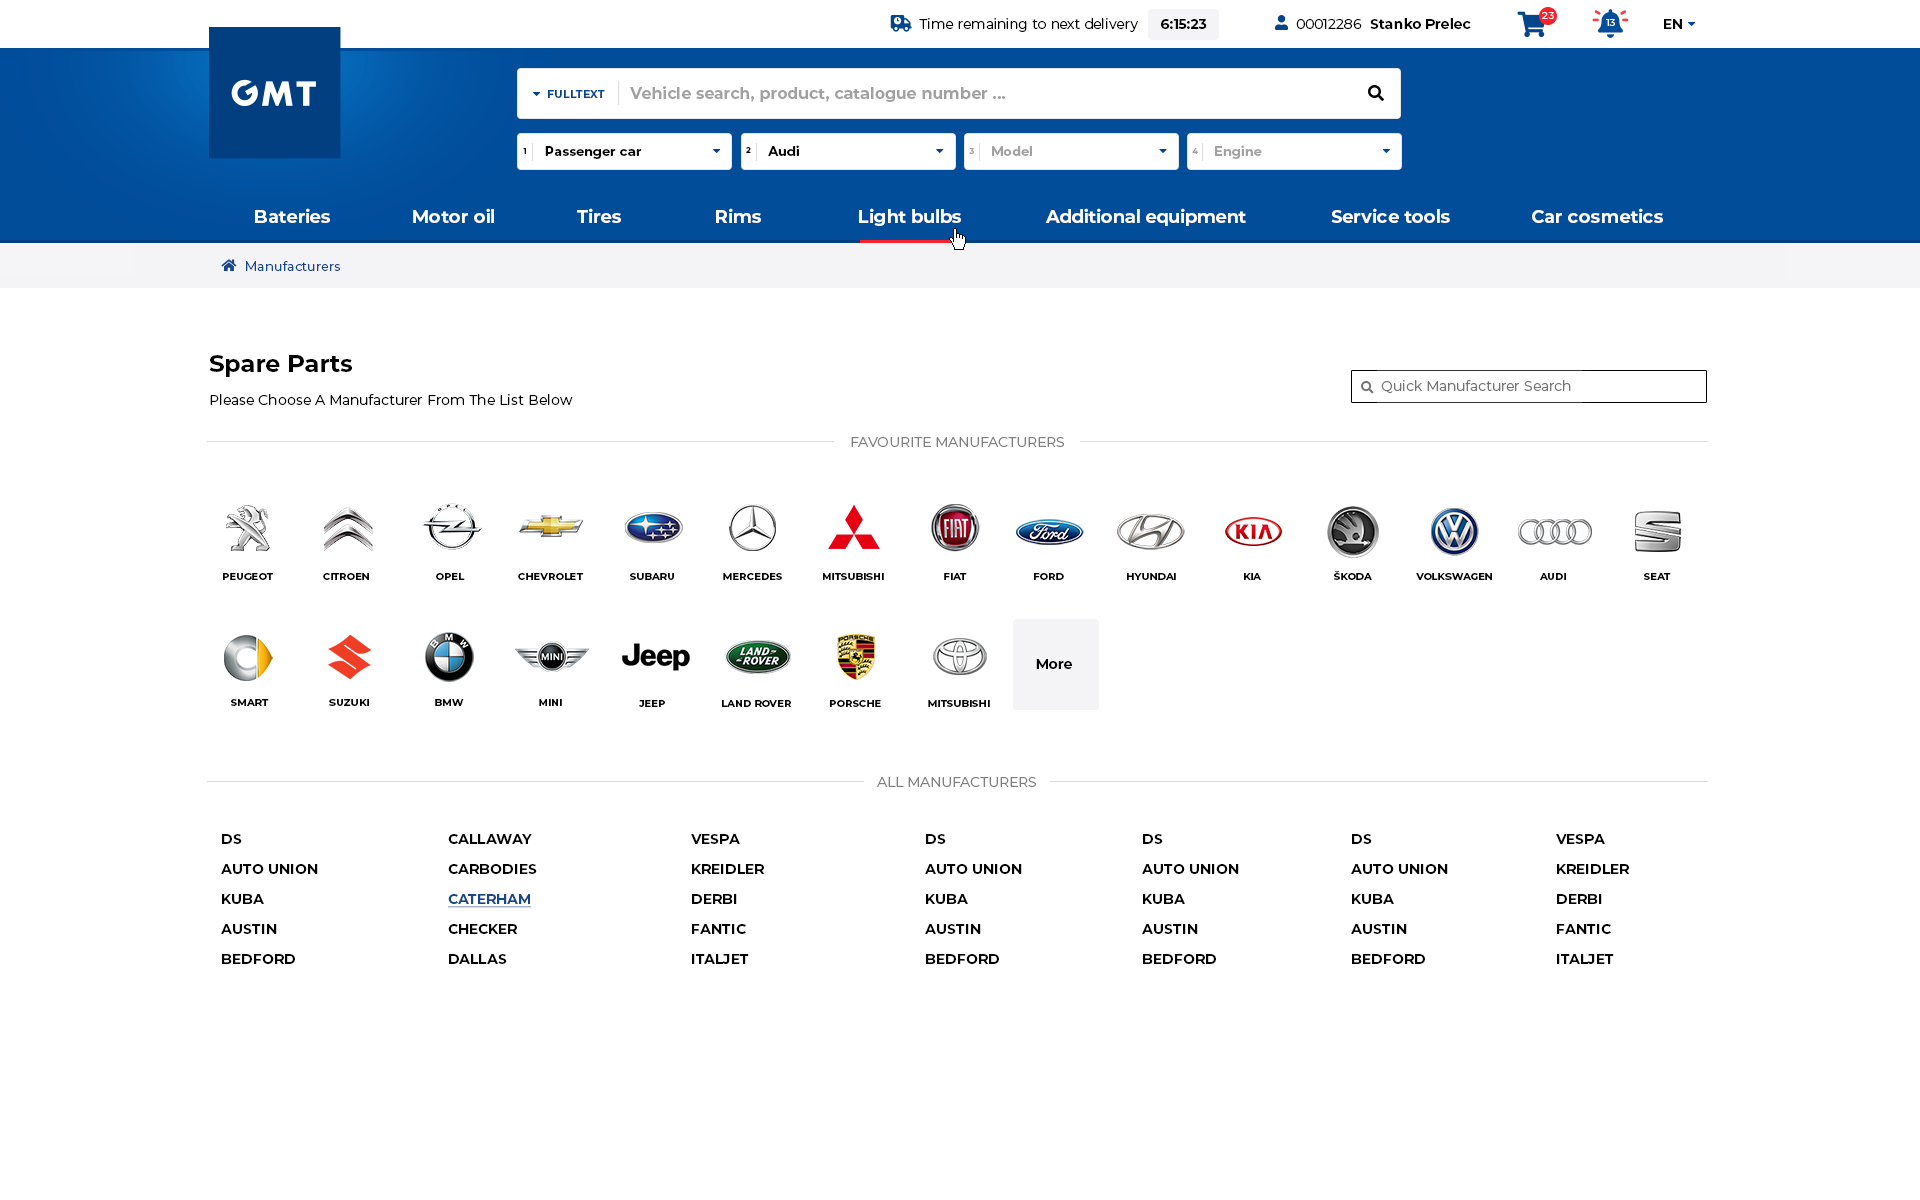Select the Audi rings logo
This screenshot has height=1200, width=1920.
point(1555,532)
